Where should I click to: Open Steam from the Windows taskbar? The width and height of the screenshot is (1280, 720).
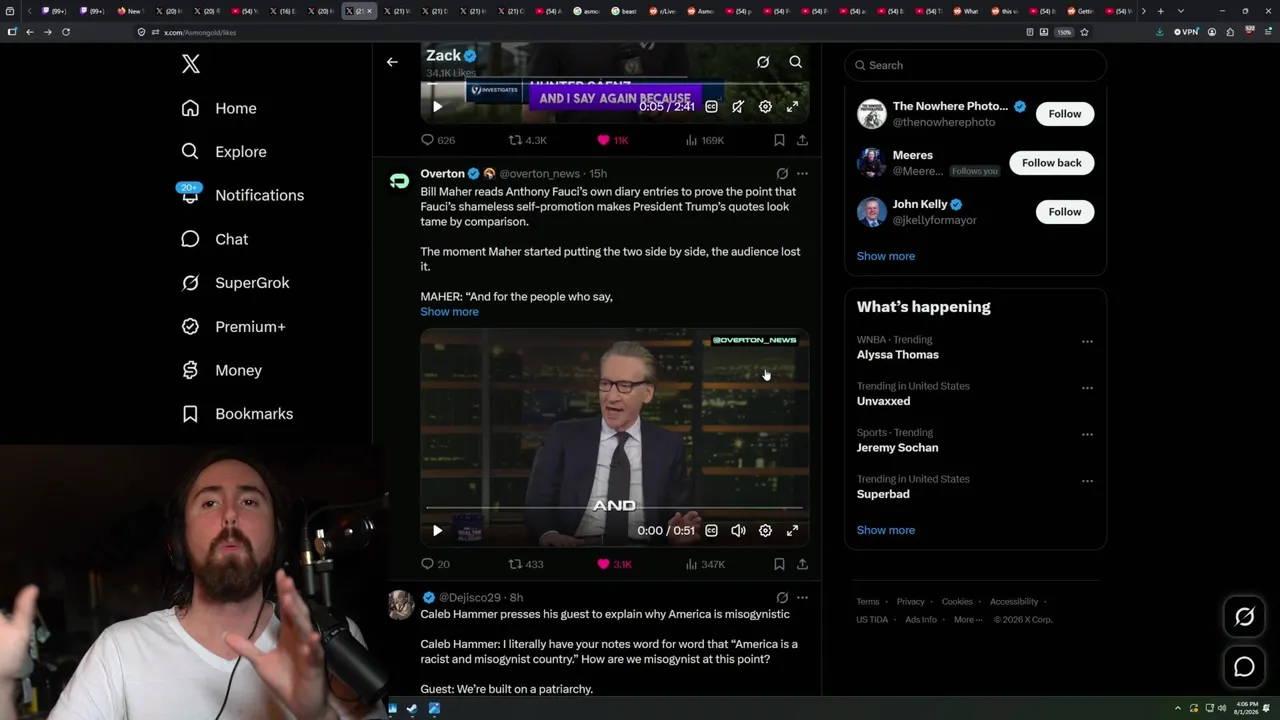pyautogui.click(x=413, y=709)
